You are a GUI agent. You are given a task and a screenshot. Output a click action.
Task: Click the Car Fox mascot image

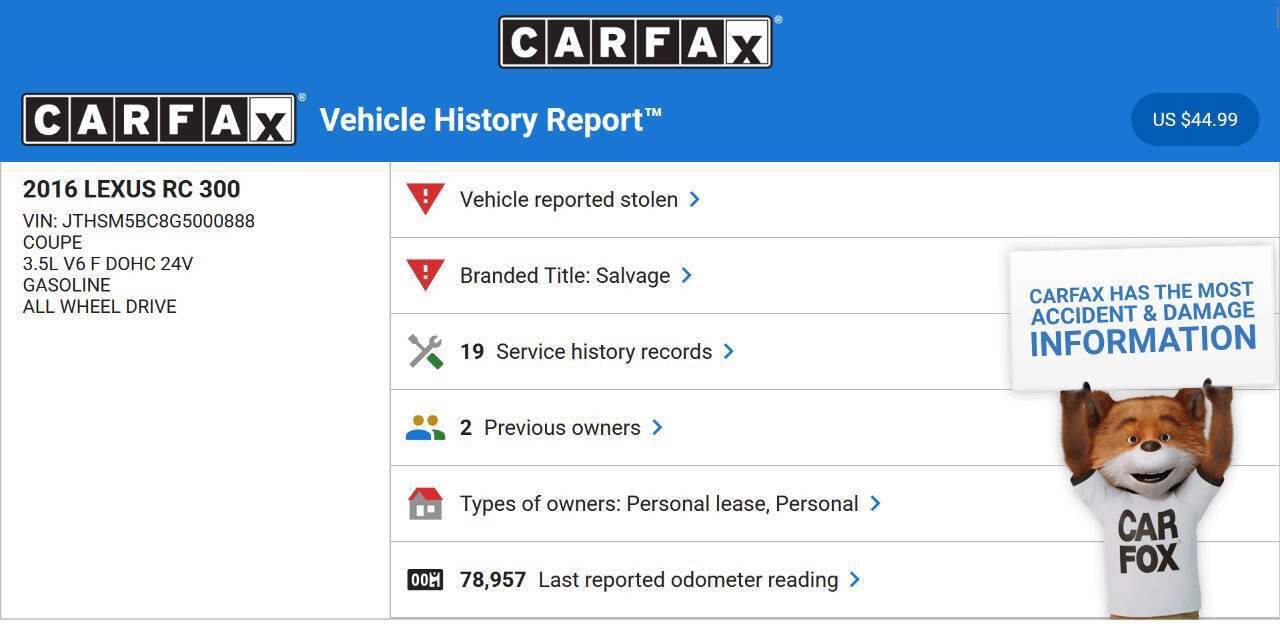pyautogui.click(x=1146, y=500)
